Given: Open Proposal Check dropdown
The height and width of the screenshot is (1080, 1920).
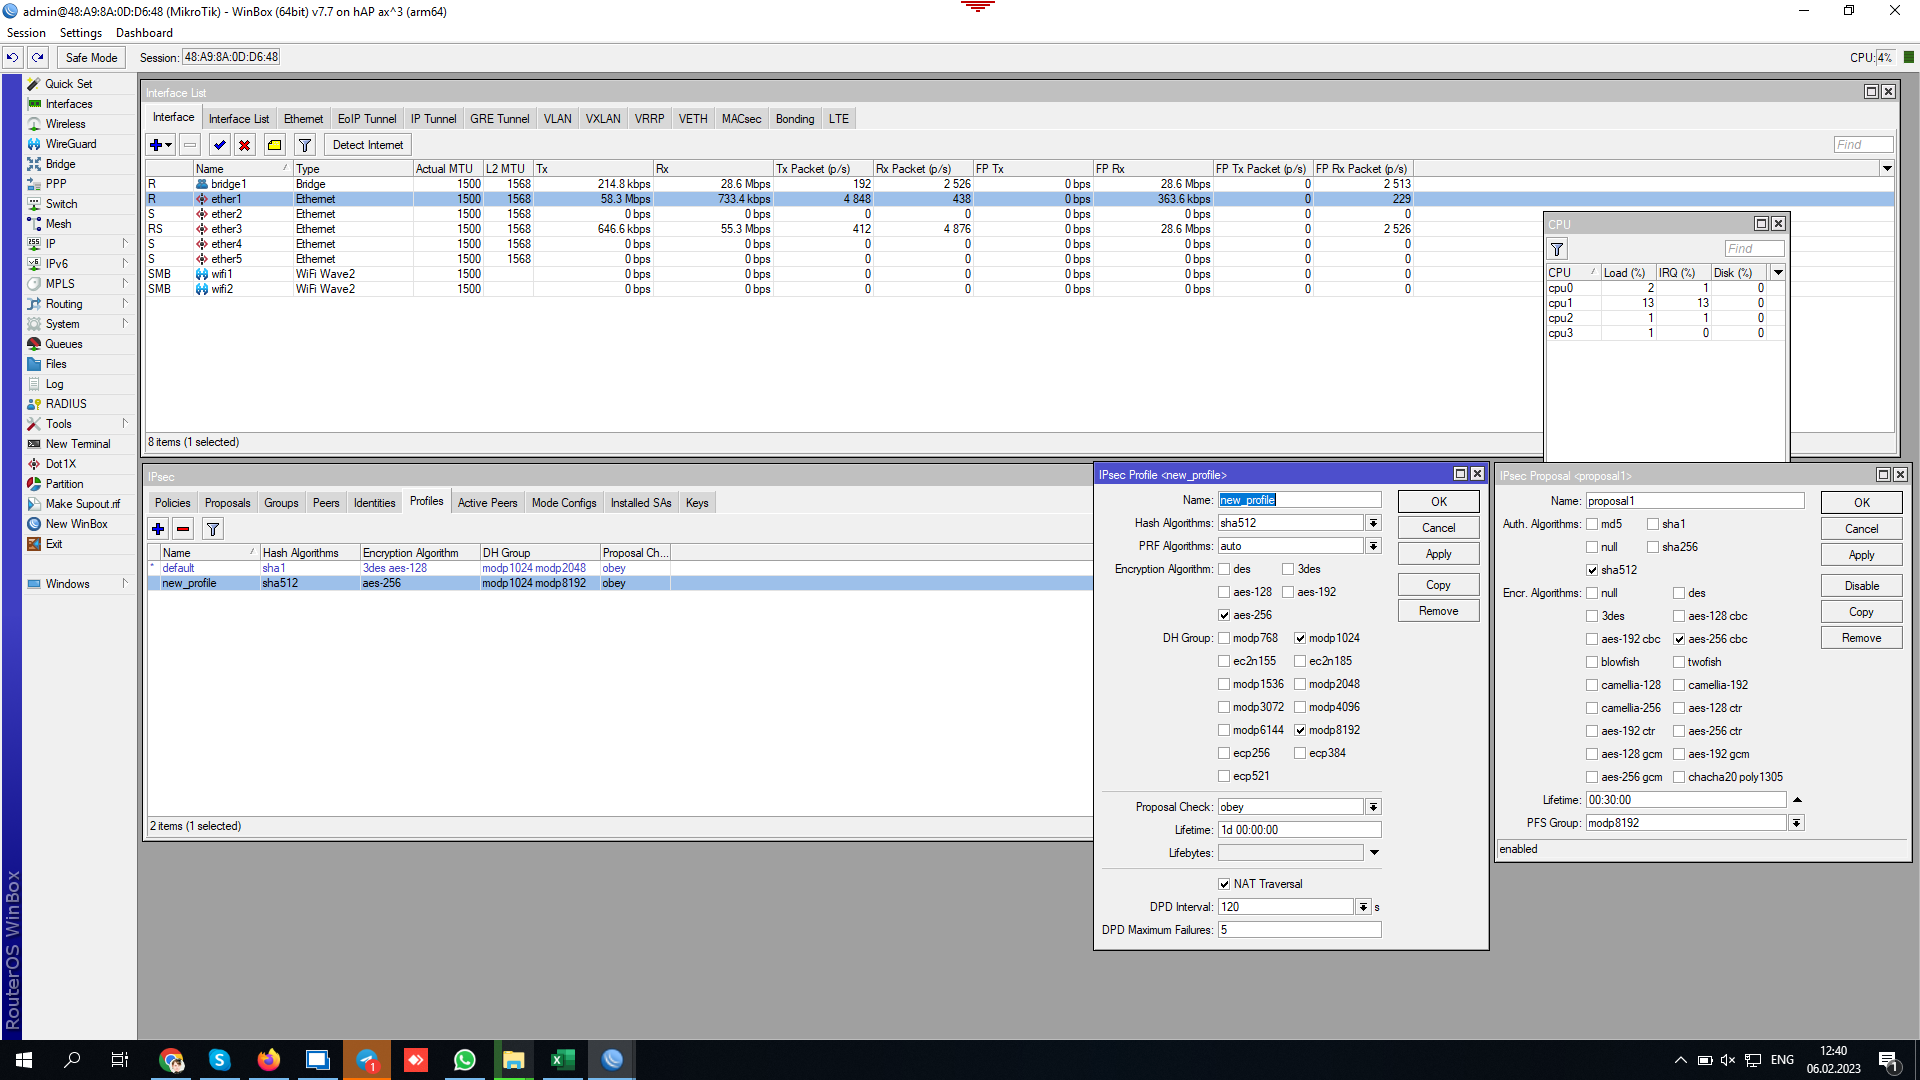Looking at the screenshot, I should point(1374,807).
